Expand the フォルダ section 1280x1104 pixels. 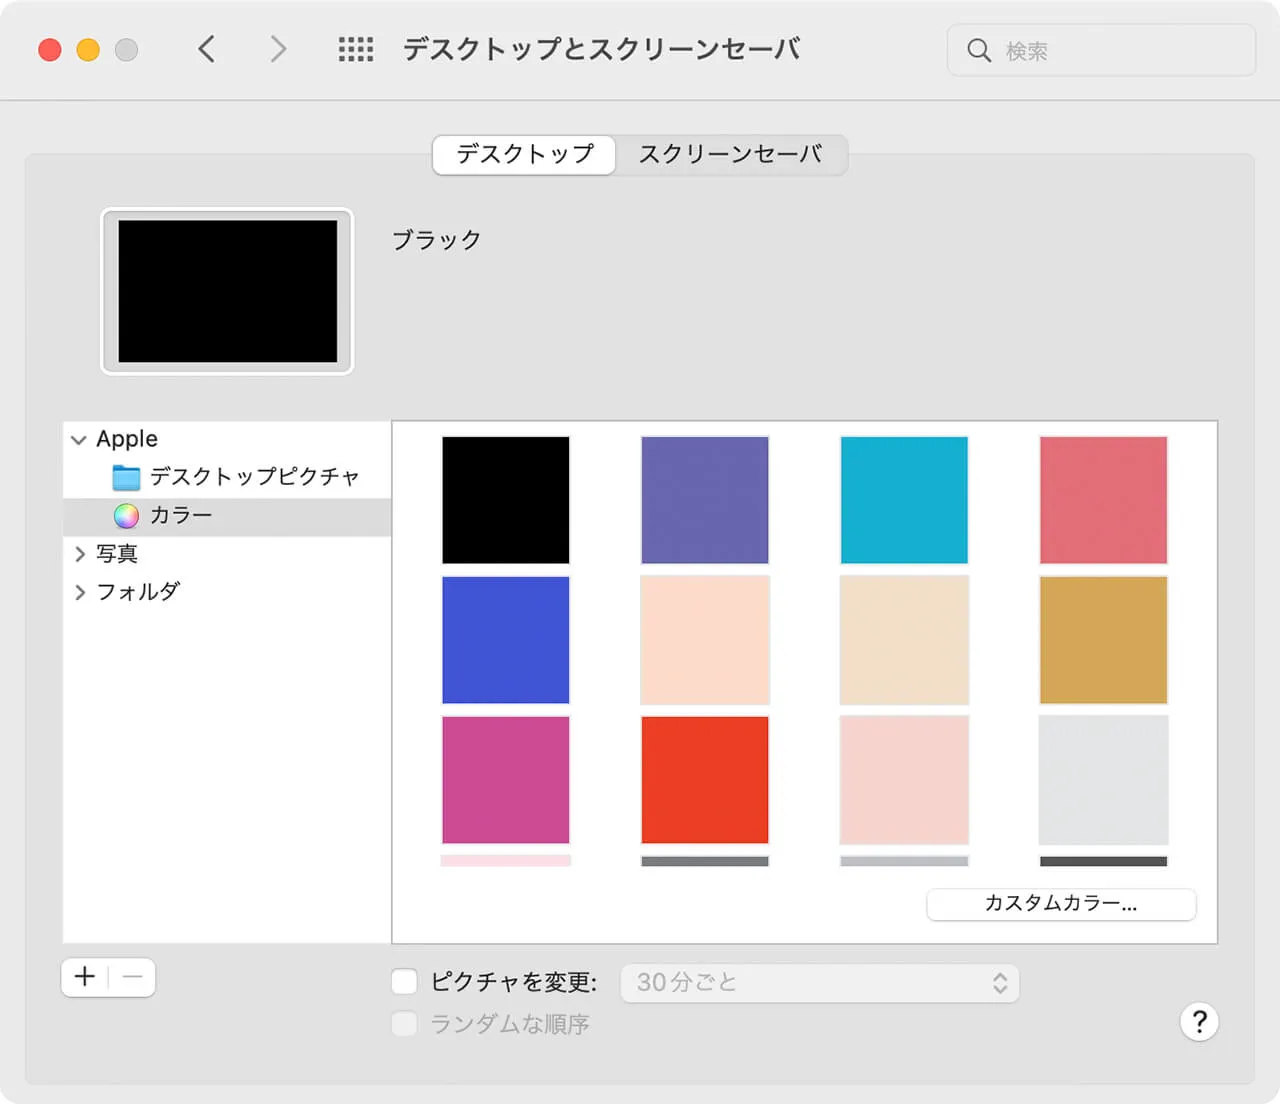[x=80, y=593]
